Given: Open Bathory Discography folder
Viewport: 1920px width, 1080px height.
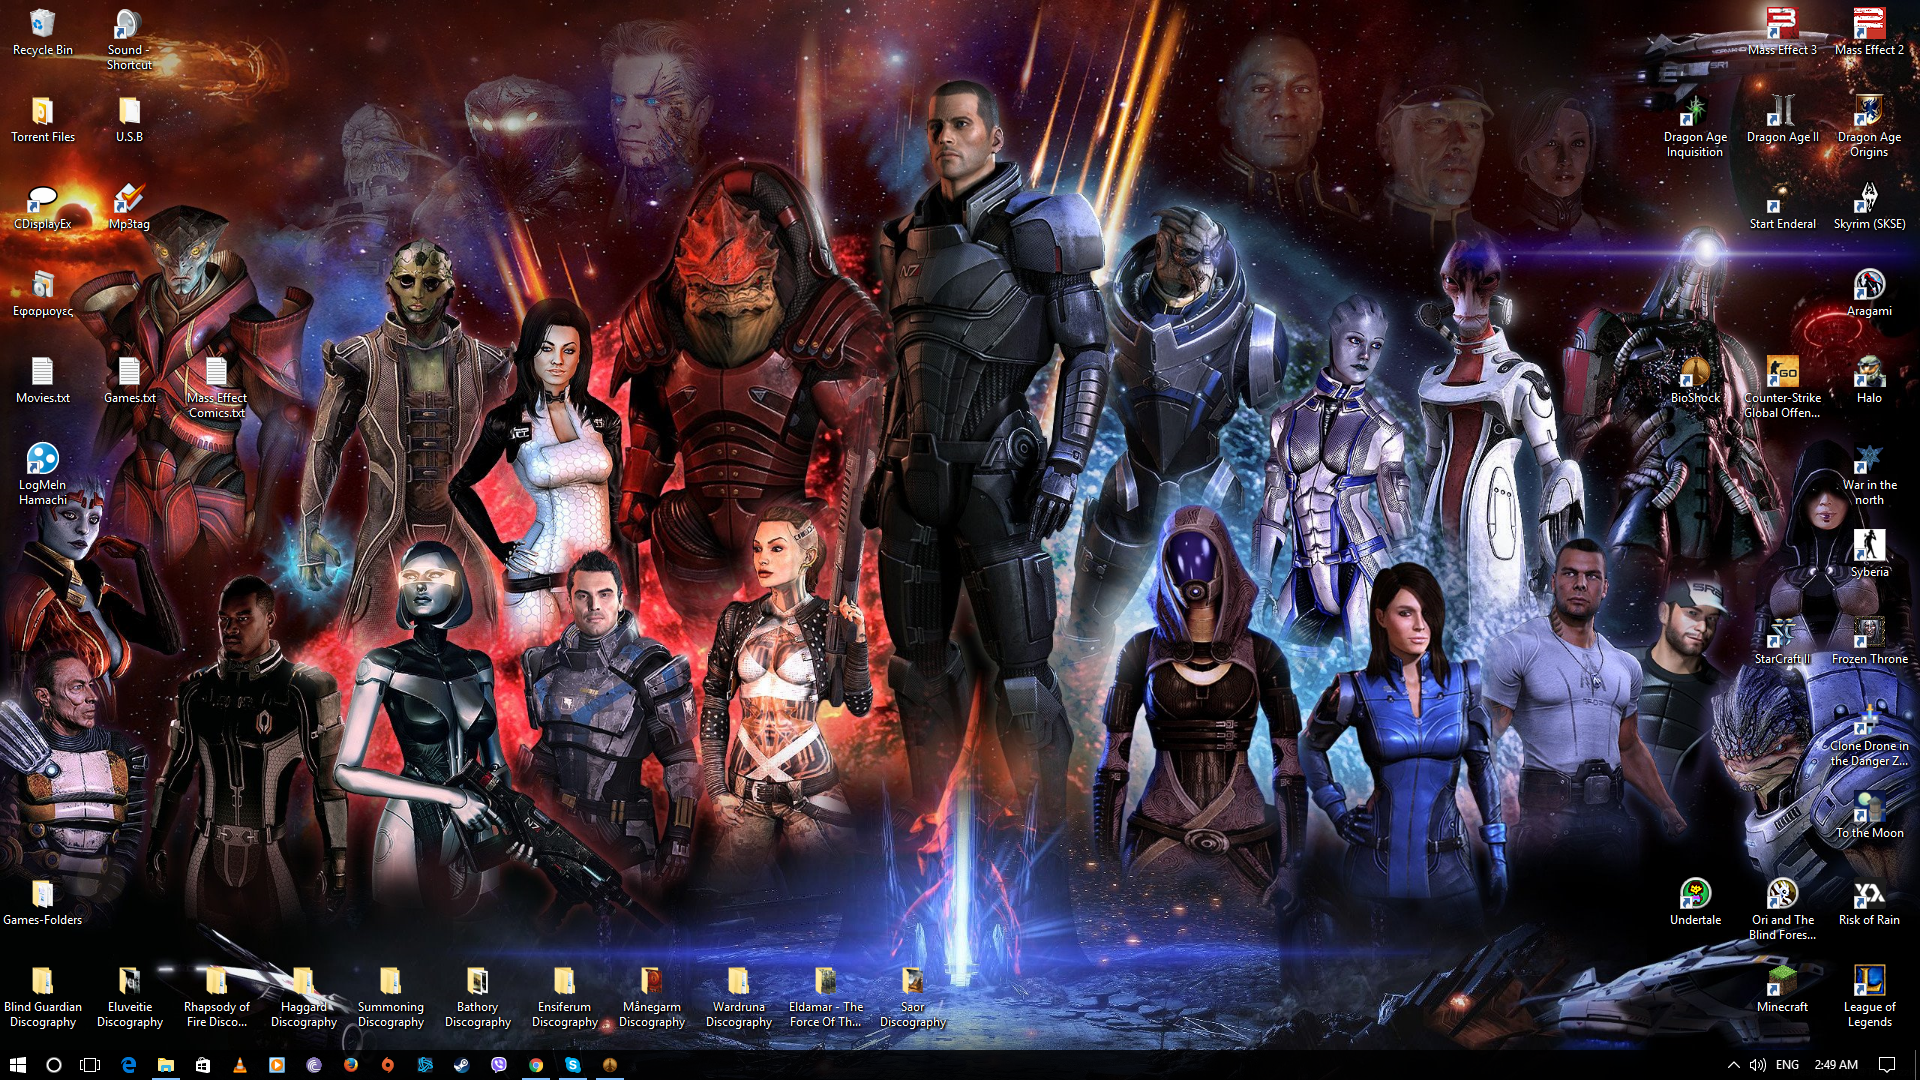Looking at the screenshot, I should coord(477,997).
